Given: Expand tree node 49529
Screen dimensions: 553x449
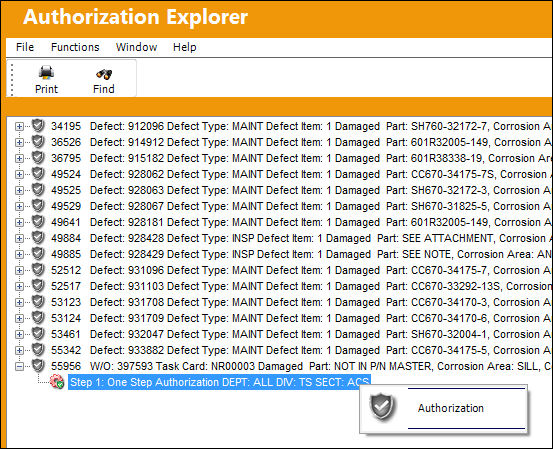Looking at the screenshot, I should (19, 206).
